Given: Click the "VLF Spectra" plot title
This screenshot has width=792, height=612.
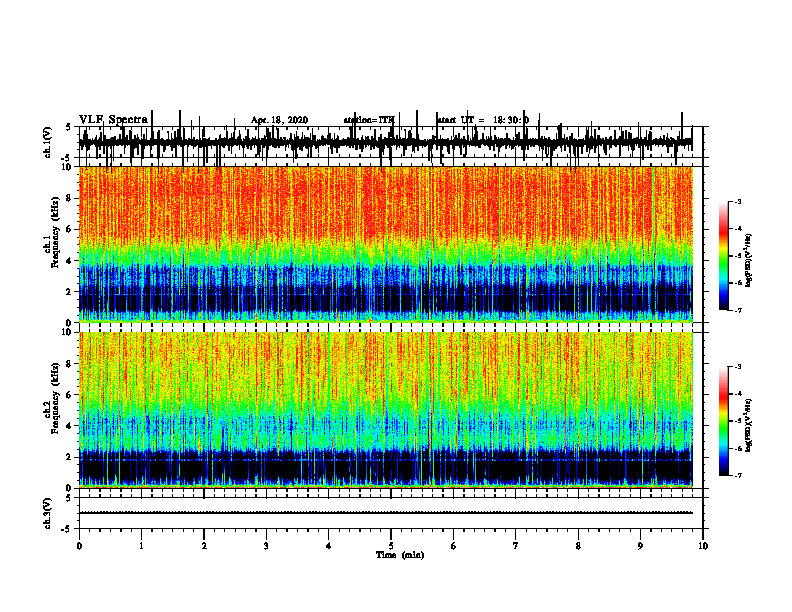Looking at the screenshot, I should pos(113,119).
